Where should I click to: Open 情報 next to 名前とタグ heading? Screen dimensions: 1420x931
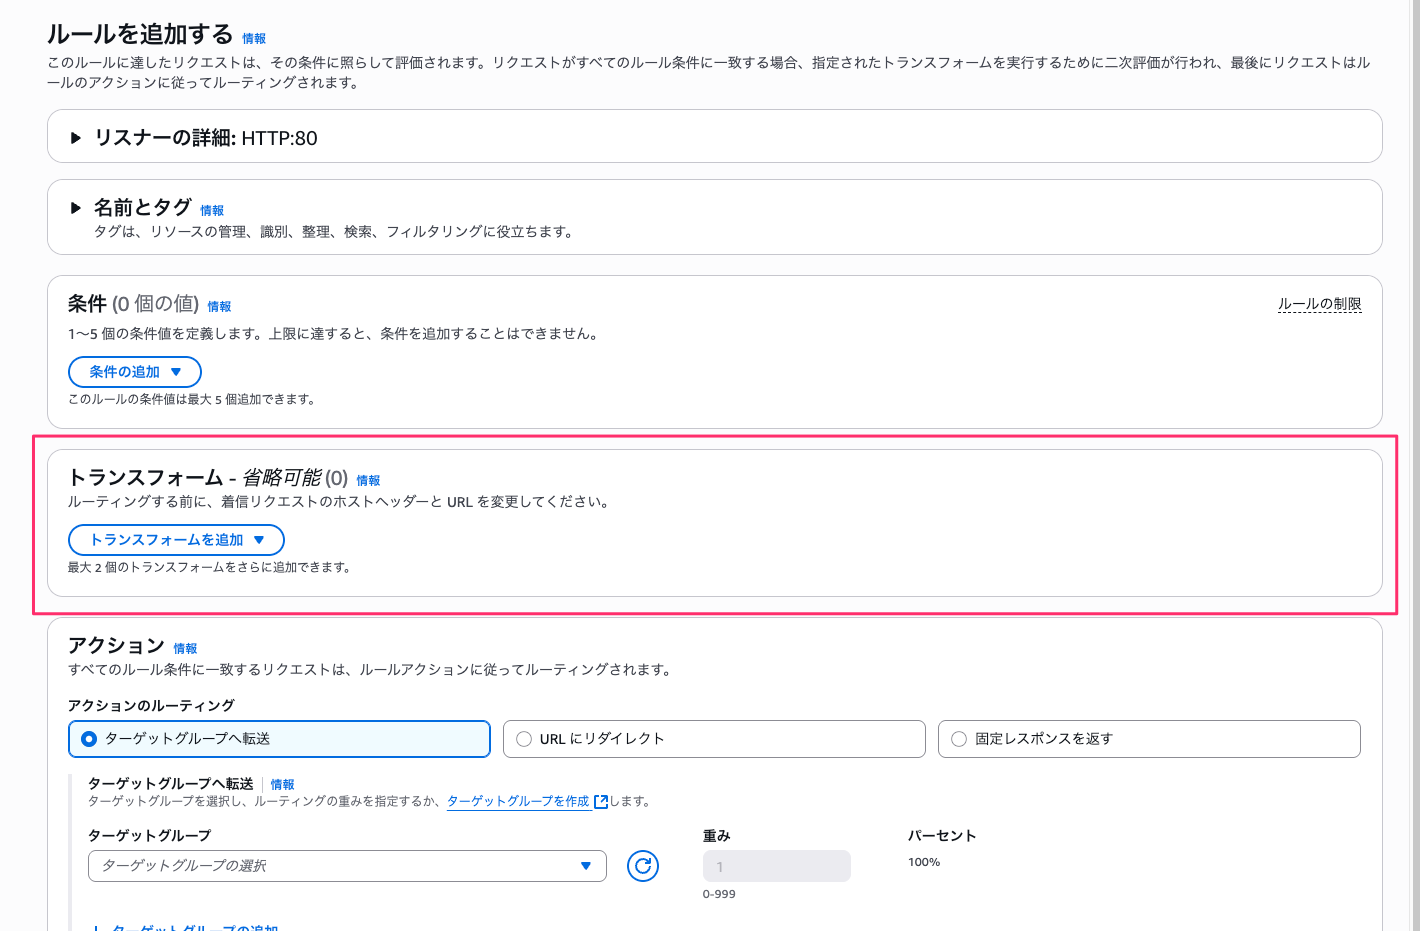click(x=212, y=211)
